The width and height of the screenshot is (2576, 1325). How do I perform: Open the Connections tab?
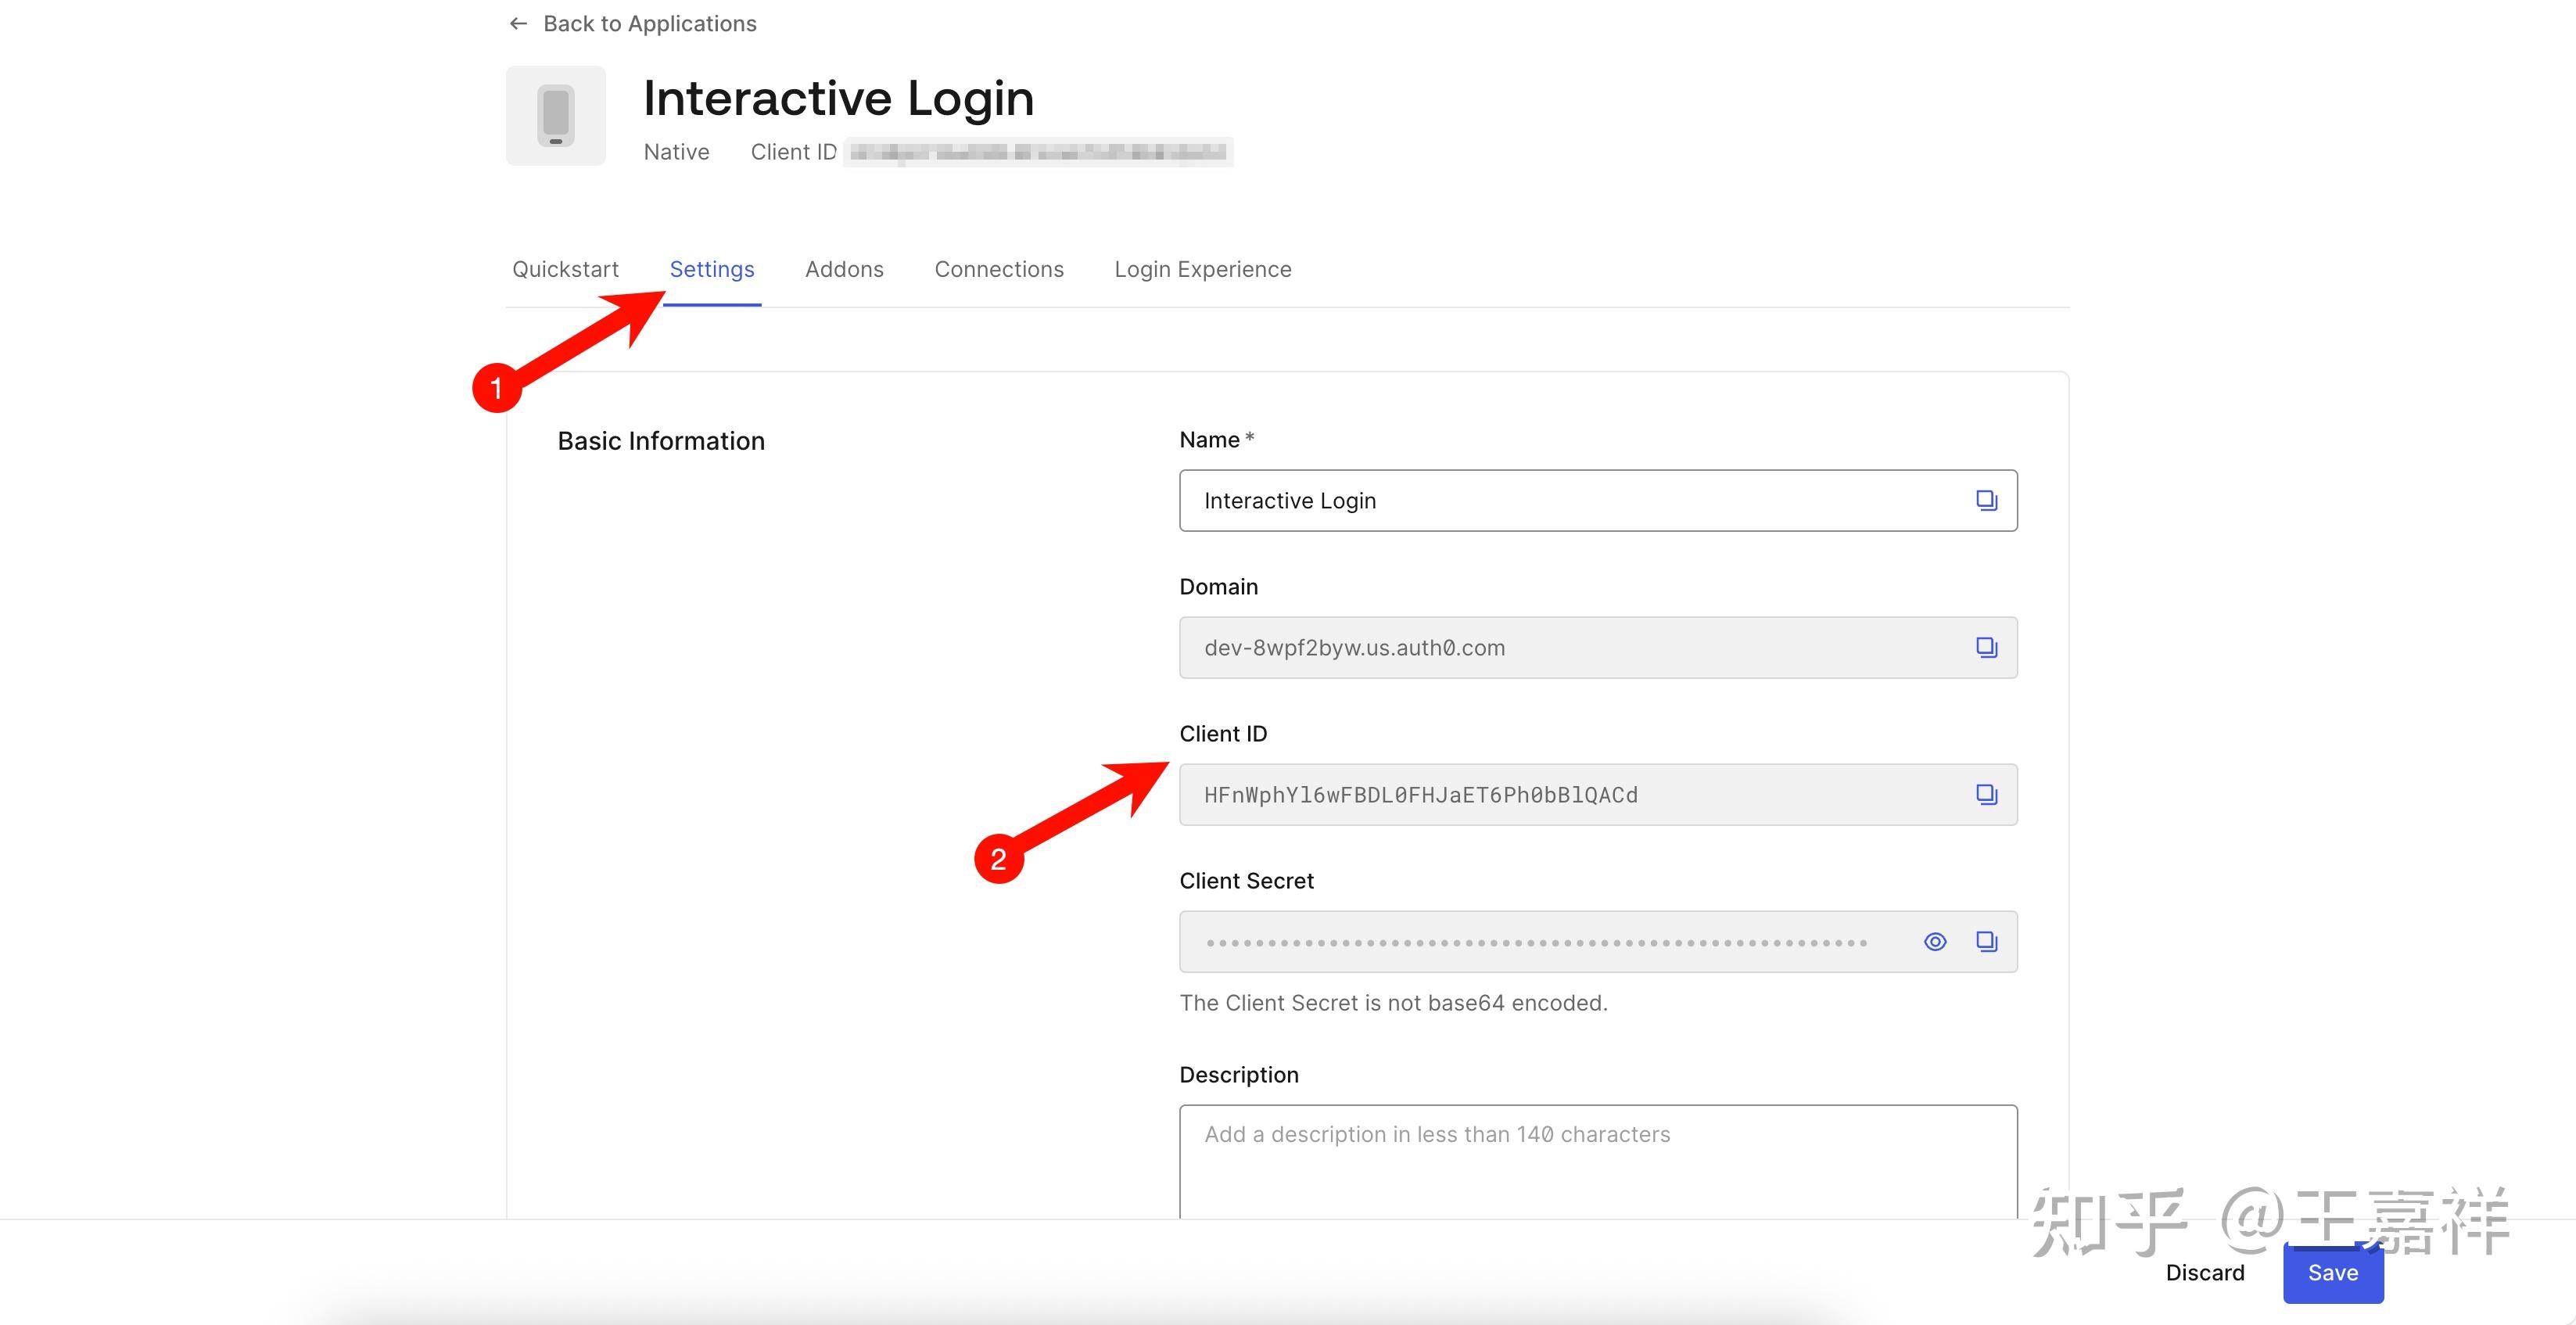point(999,269)
